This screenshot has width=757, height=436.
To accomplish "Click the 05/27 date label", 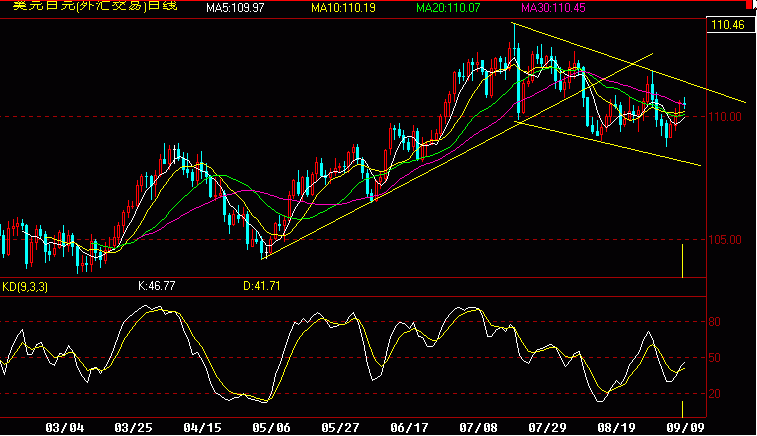I will coord(340,427).
